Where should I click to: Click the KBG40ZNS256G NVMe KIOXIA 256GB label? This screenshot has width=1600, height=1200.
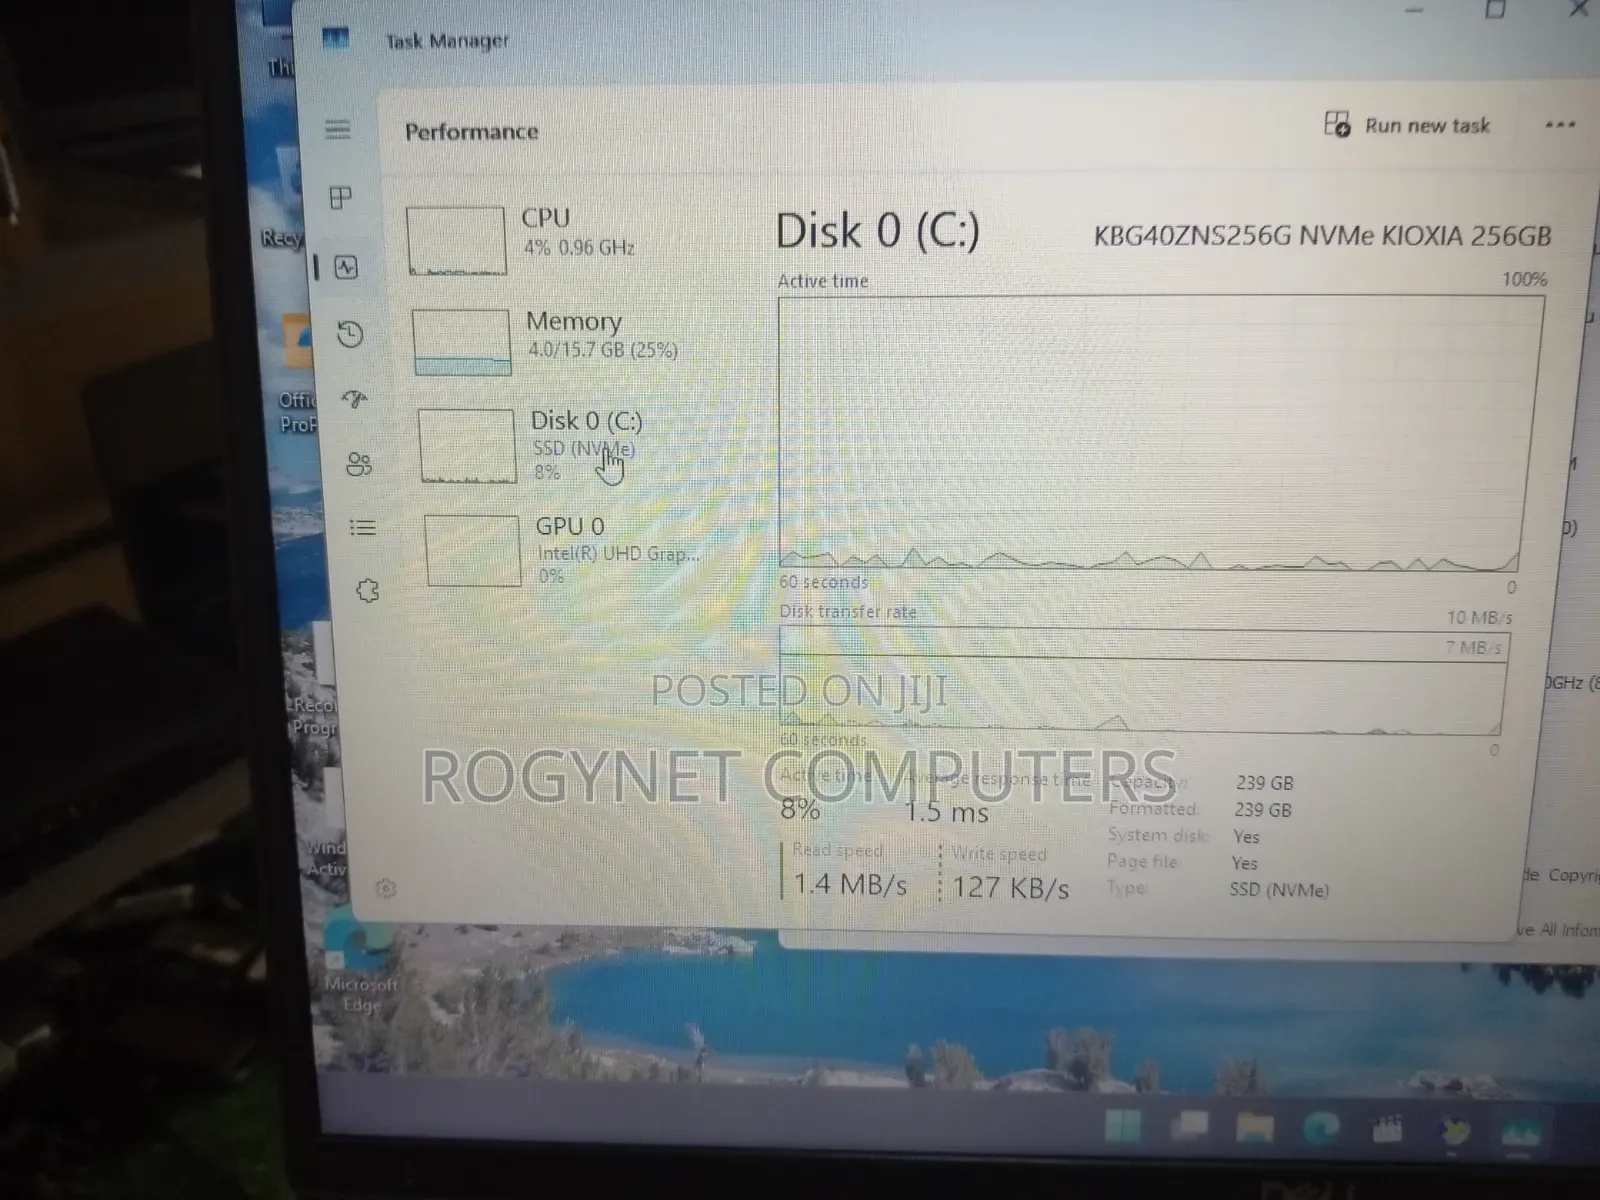click(x=1322, y=236)
